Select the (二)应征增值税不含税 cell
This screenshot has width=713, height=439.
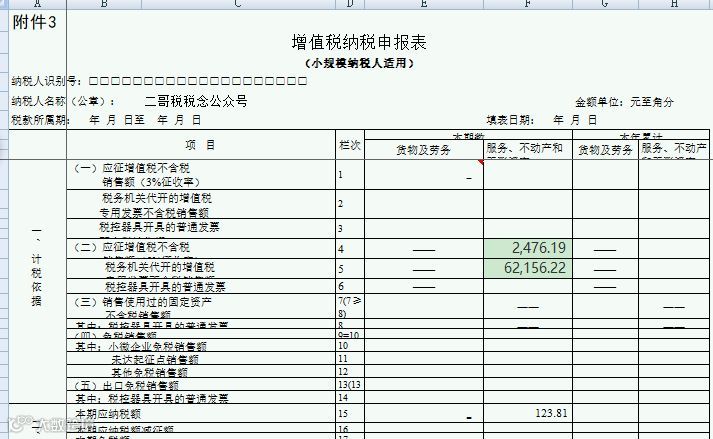click(201, 249)
